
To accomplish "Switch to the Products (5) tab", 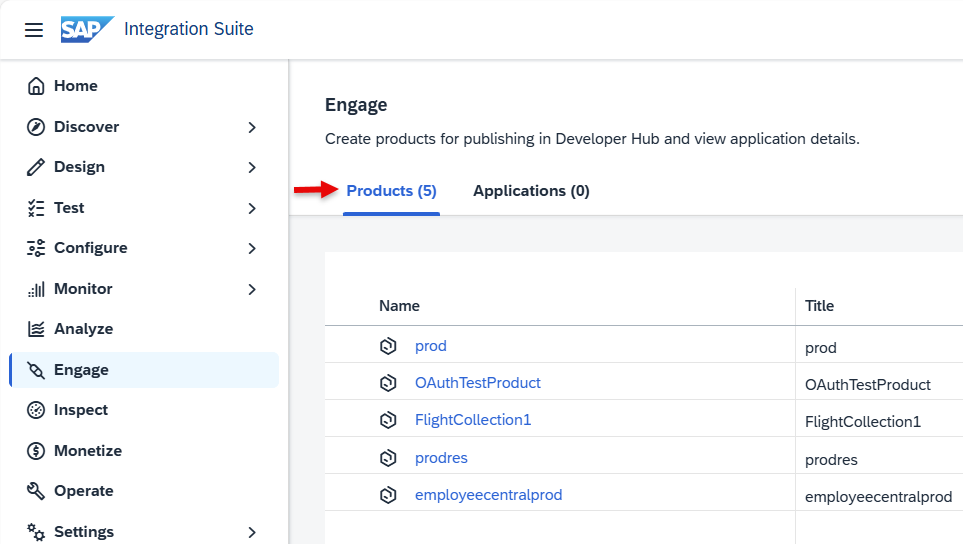I will pos(391,191).
